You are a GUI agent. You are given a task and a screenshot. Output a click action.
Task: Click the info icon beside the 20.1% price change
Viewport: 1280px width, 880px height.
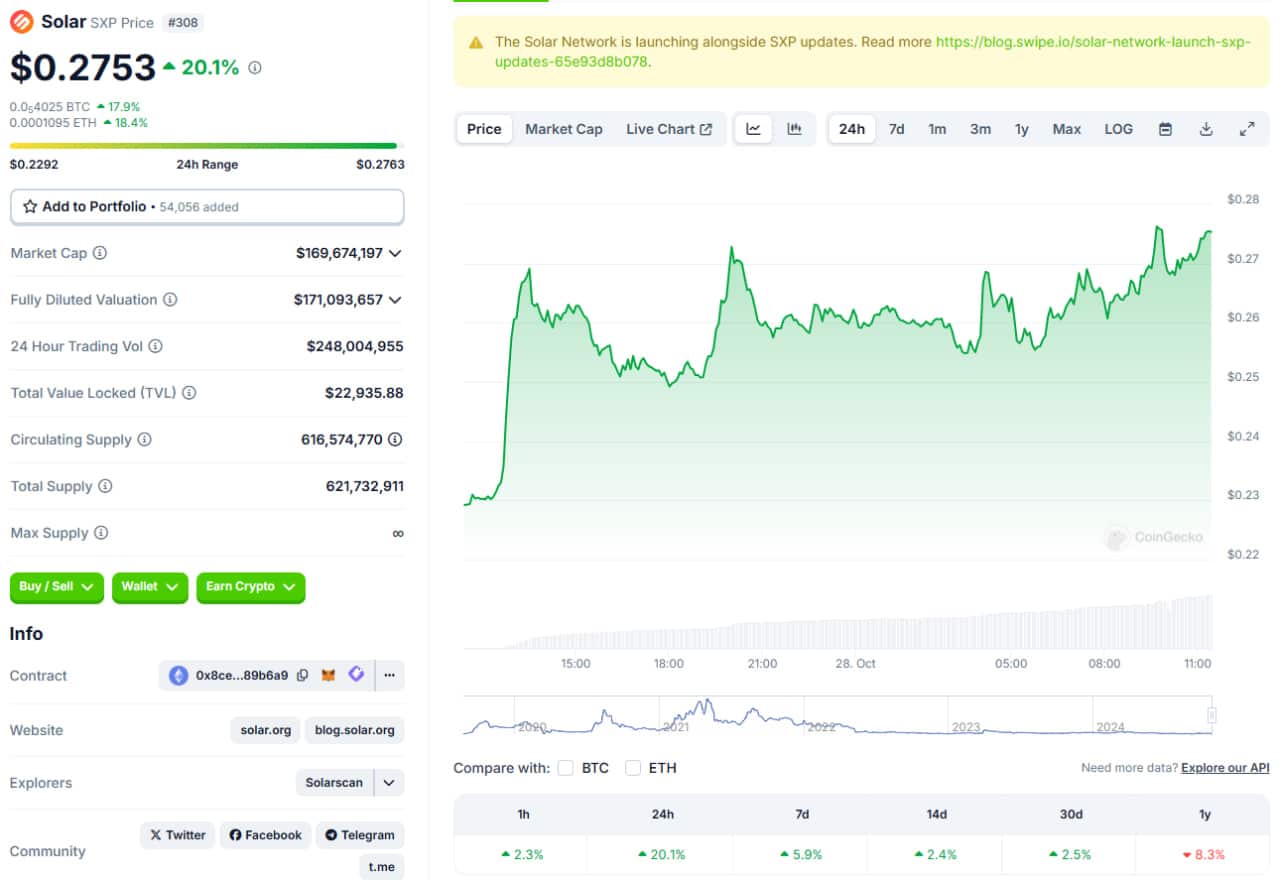[x=255, y=68]
